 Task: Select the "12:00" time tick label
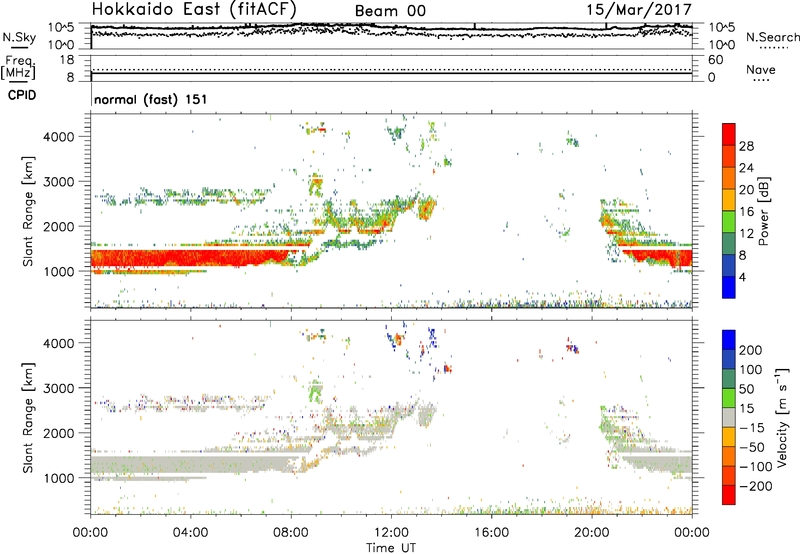point(391,533)
